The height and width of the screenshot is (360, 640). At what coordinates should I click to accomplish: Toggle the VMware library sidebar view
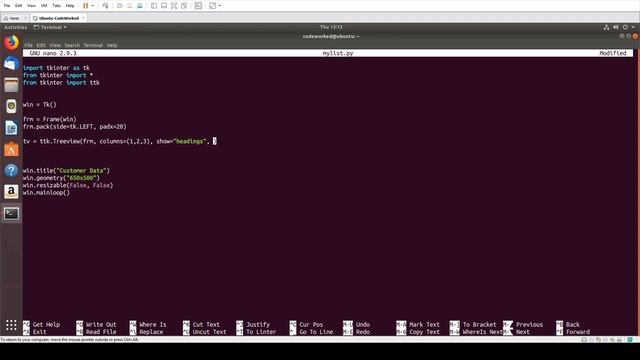(154, 6)
